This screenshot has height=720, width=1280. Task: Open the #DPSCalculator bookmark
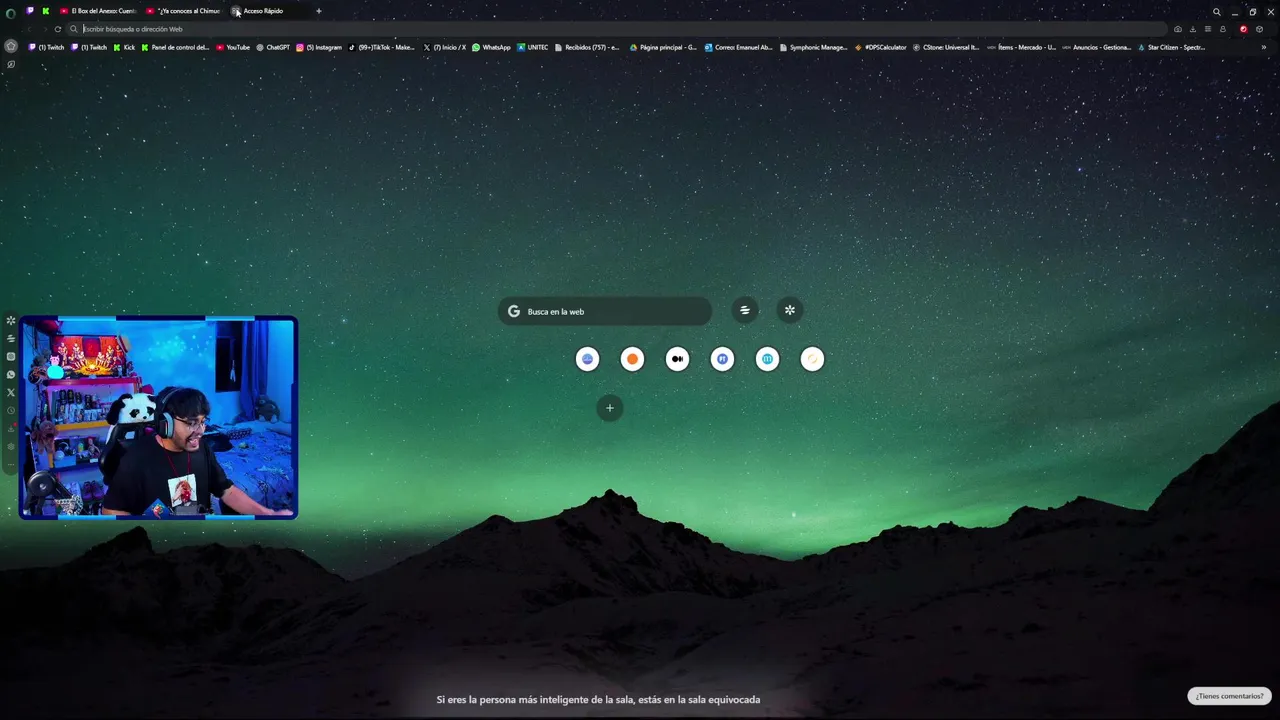point(880,47)
